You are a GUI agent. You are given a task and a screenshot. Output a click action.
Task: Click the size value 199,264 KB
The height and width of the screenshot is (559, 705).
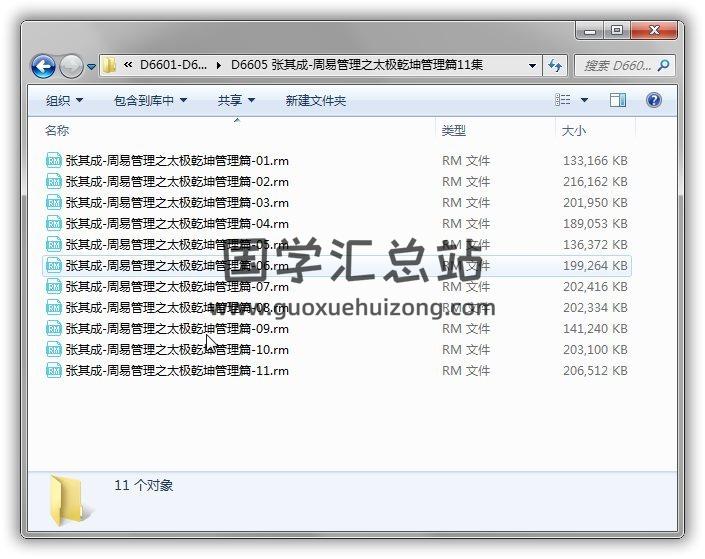(x=595, y=266)
